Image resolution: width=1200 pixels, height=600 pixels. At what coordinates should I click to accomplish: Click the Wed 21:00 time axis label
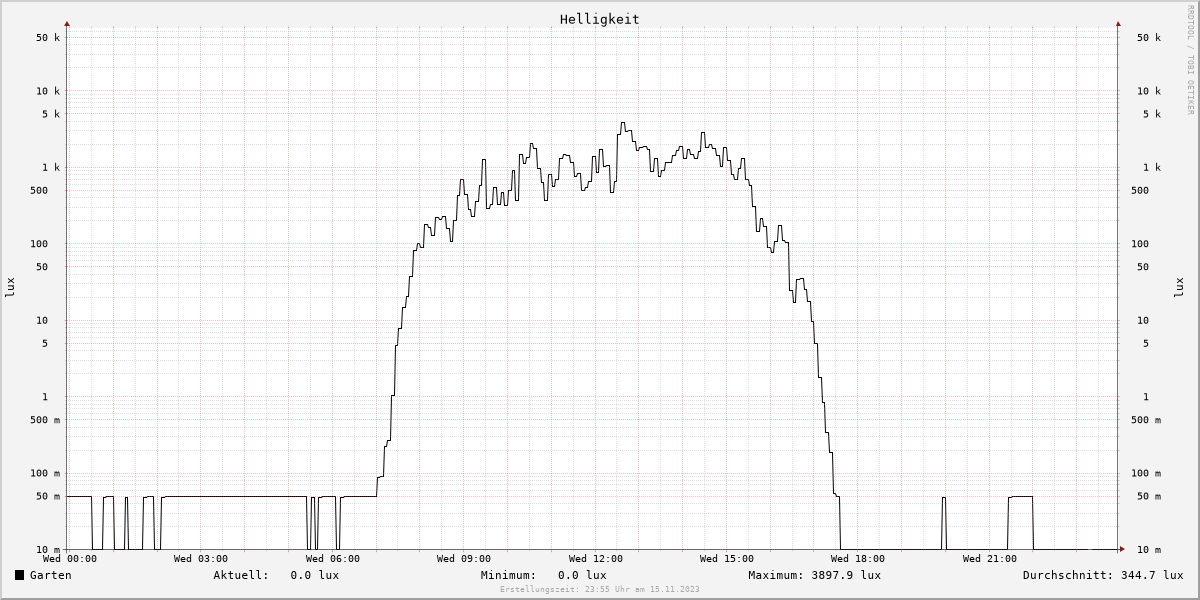tap(989, 559)
